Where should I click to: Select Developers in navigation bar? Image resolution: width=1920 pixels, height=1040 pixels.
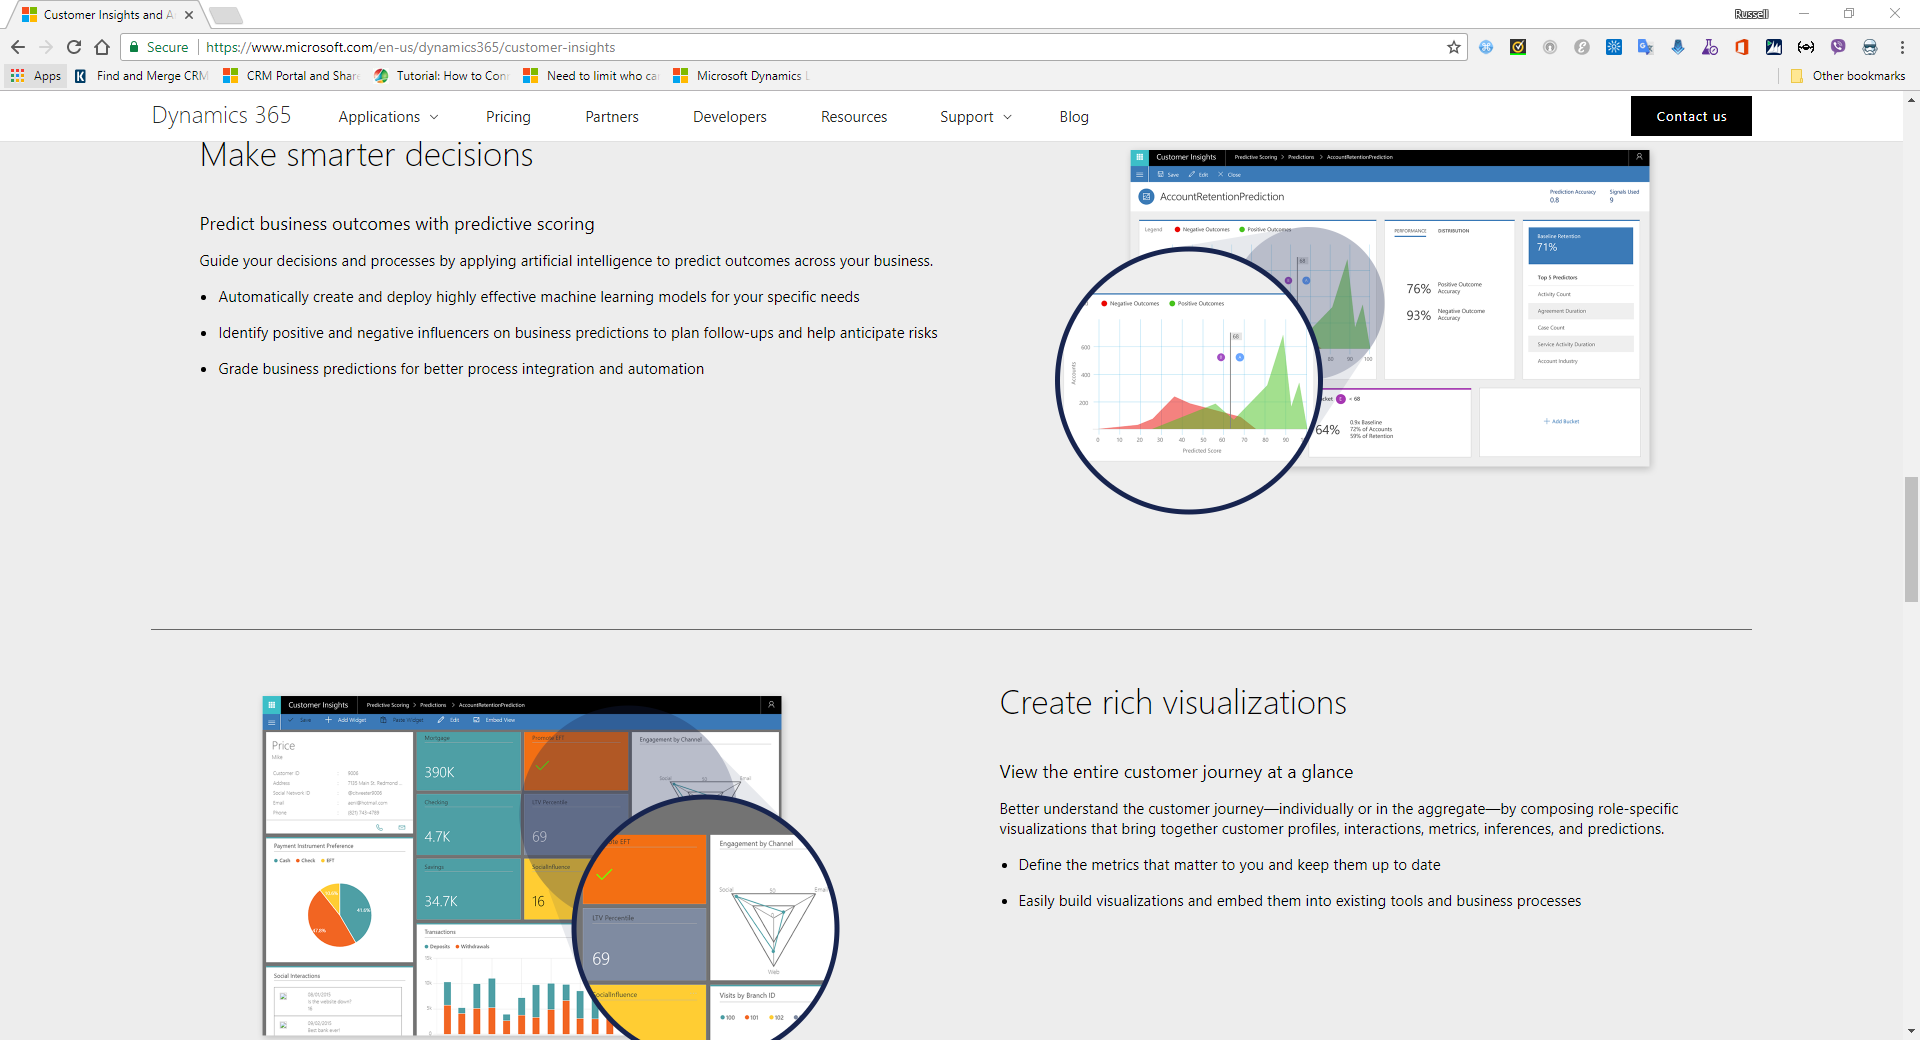729,117
